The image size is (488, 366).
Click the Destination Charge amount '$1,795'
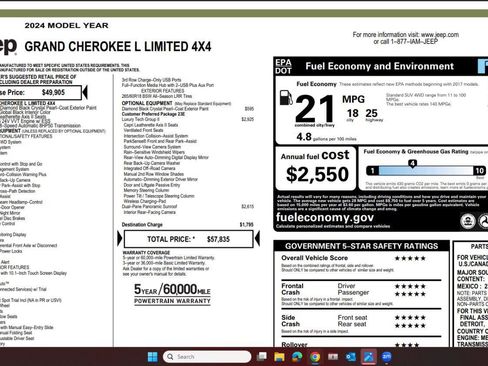point(246,225)
